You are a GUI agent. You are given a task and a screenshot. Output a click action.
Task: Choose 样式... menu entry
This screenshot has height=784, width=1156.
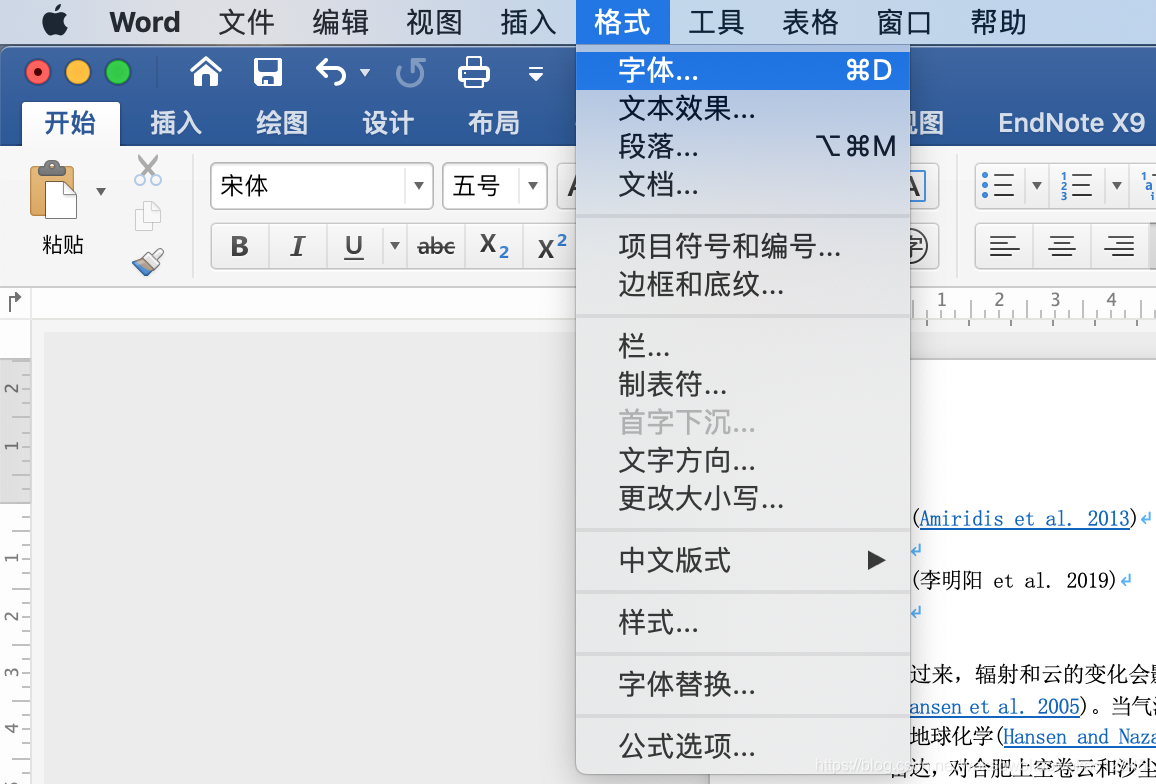click(x=742, y=622)
